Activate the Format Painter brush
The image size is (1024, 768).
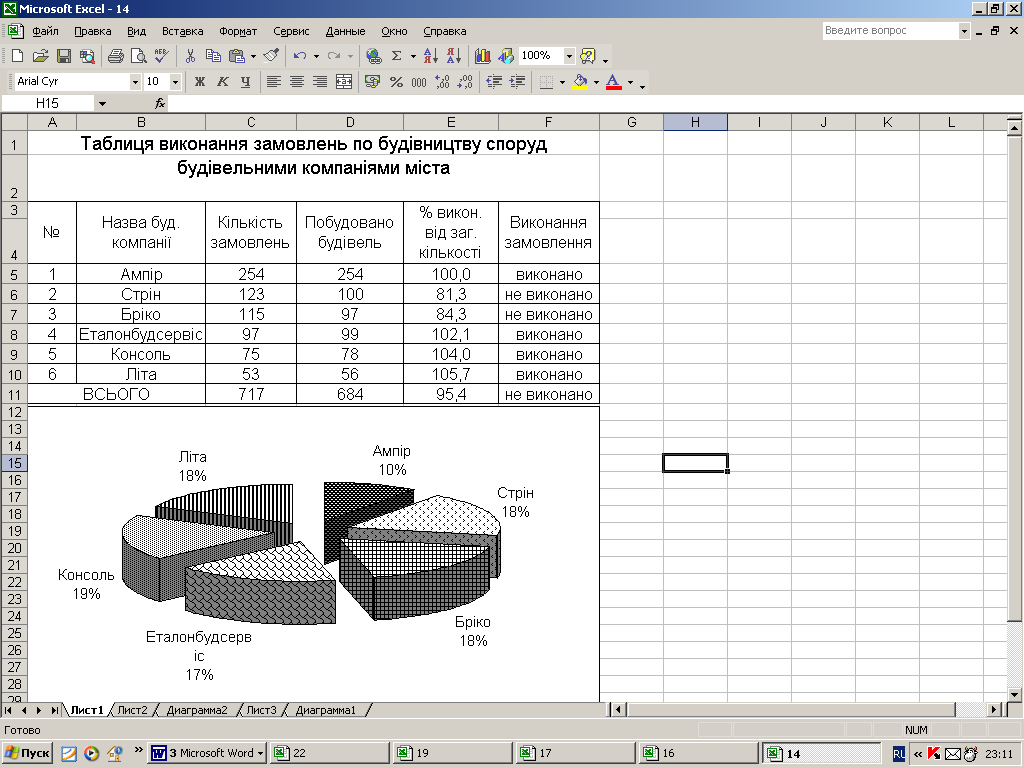coord(272,56)
